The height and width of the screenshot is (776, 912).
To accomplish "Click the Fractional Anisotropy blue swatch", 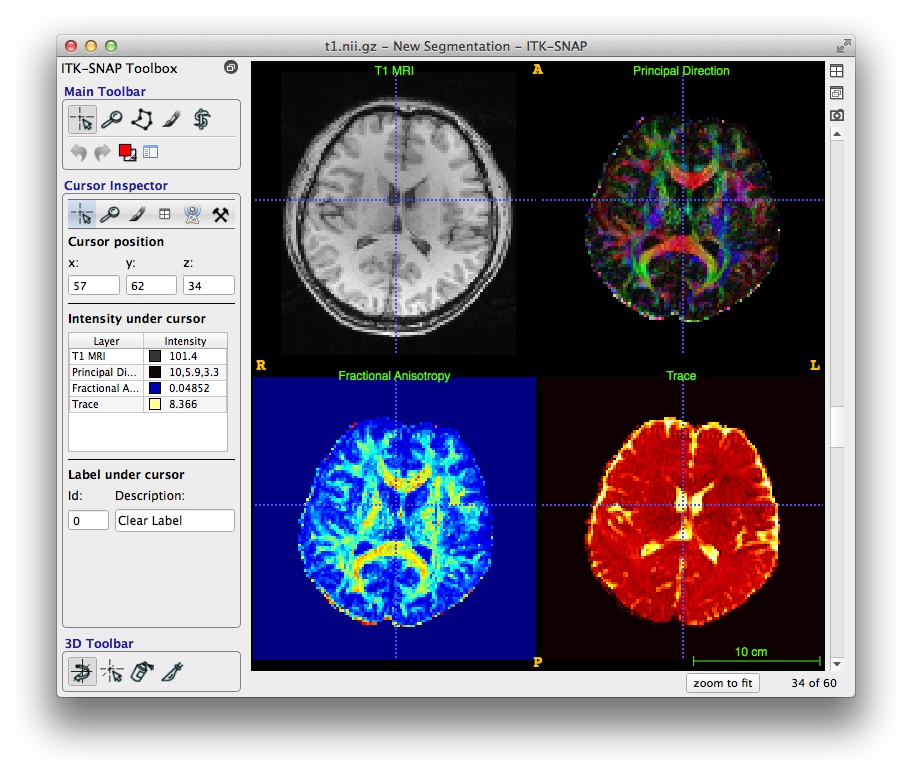I will coord(155,388).
